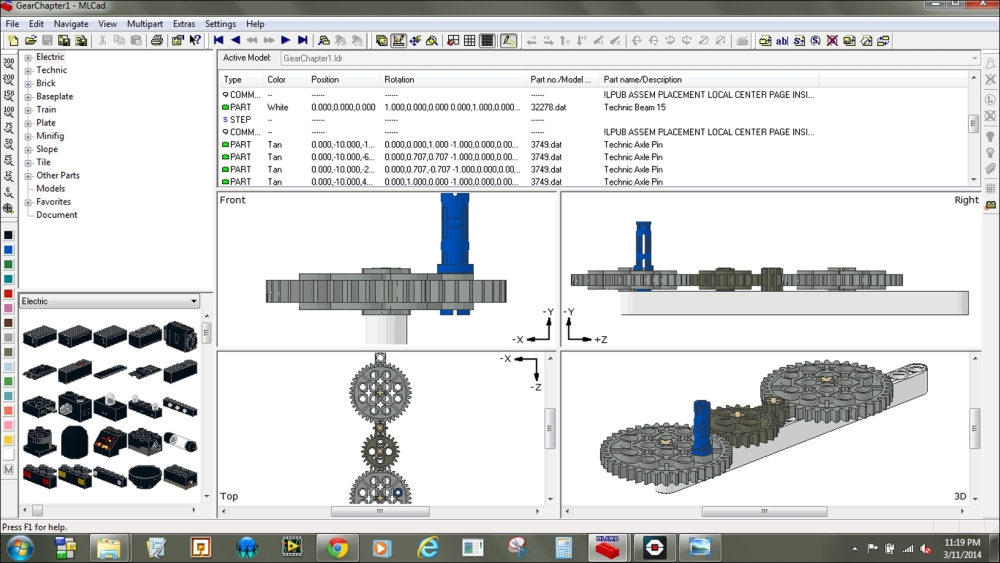This screenshot has height=563, width=1000.
Task: Select the Models tree item
Action: pos(50,189)
